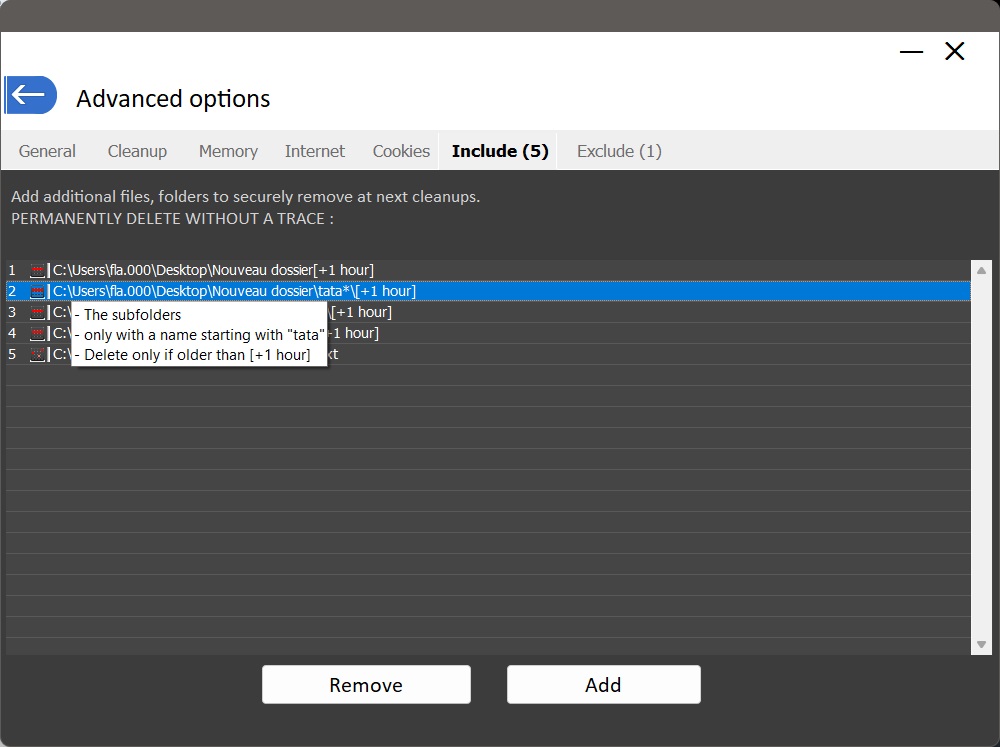Switch to the General tab
1000x747 pixels.
[x=47, y=151]
